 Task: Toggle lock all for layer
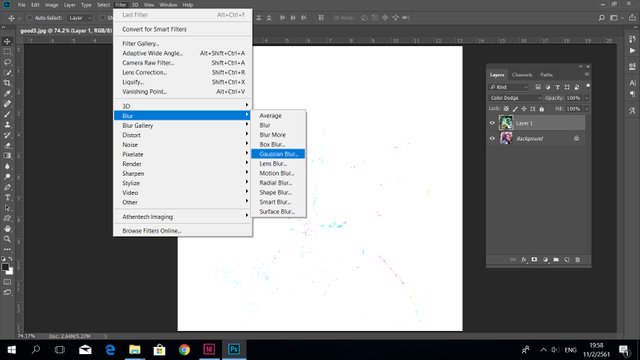click(x=542, y=109)
